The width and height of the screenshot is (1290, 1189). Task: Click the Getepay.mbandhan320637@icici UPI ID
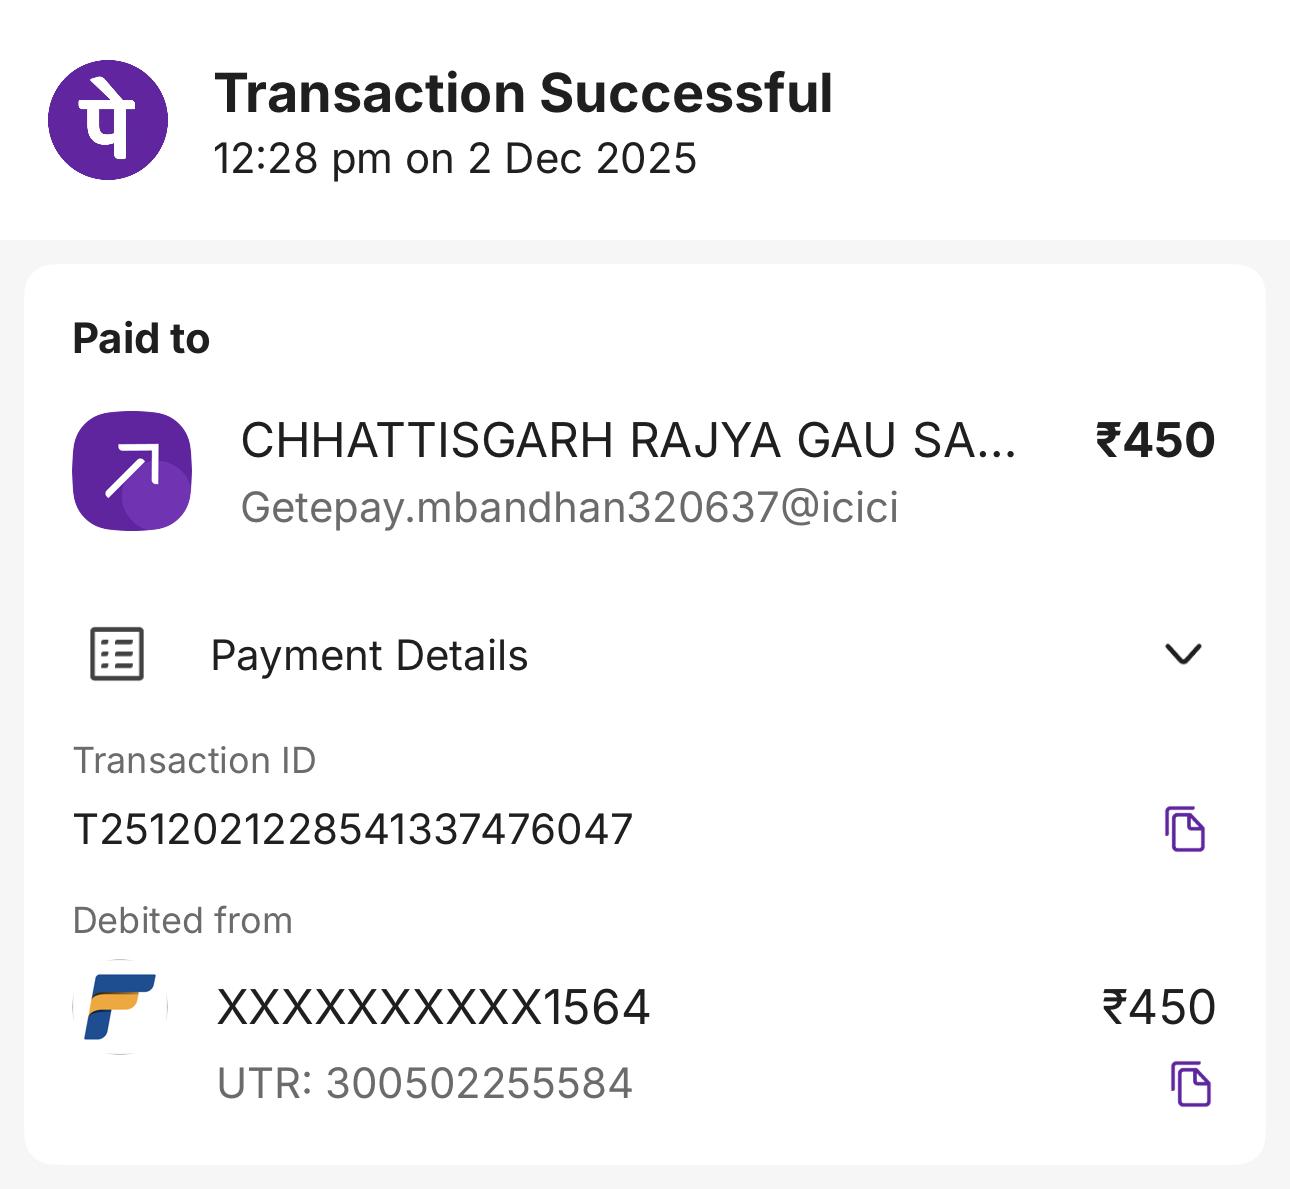[x=569, y=508]
